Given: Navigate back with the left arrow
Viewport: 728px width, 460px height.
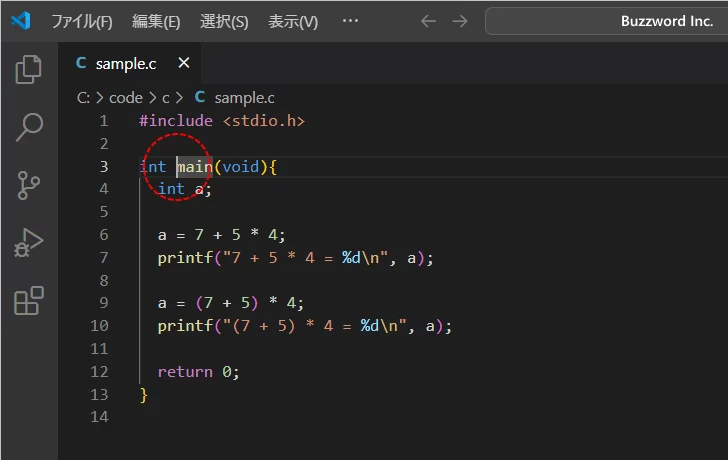Looking at the screenshot, I should [x=428, y=21].
